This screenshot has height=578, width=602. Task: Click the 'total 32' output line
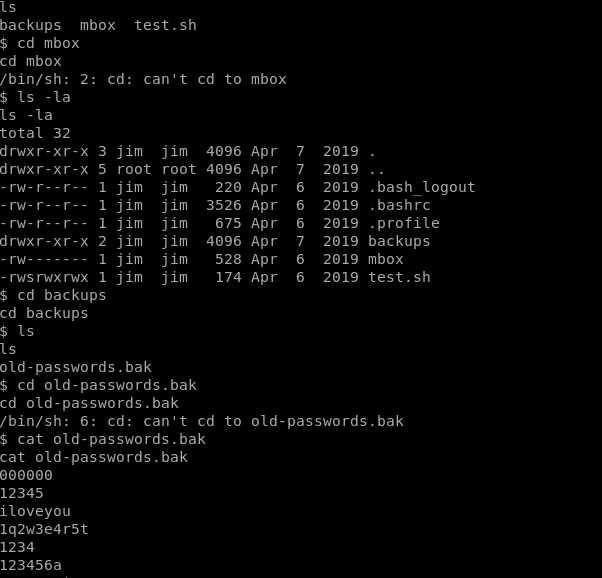pyautogui.click(x=35, y=133)
